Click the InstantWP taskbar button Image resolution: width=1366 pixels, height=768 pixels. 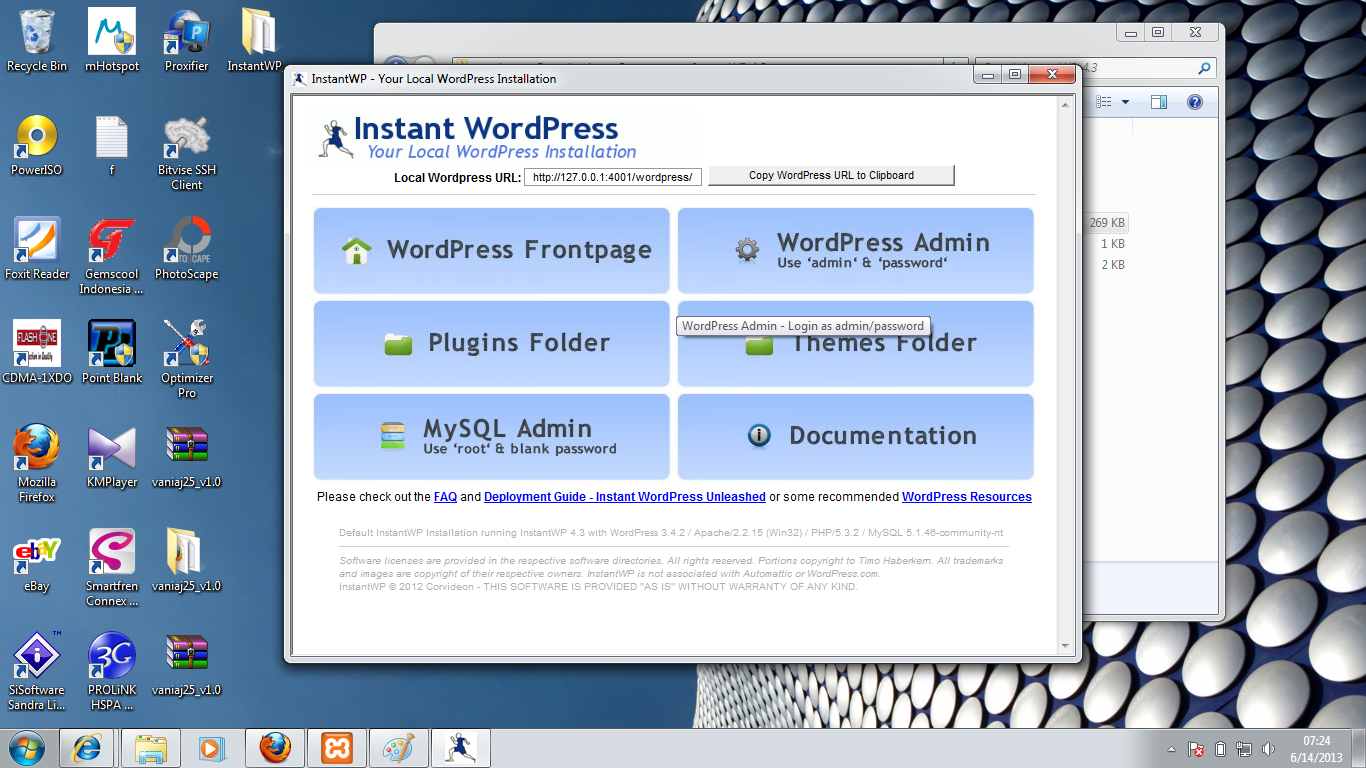461,748
